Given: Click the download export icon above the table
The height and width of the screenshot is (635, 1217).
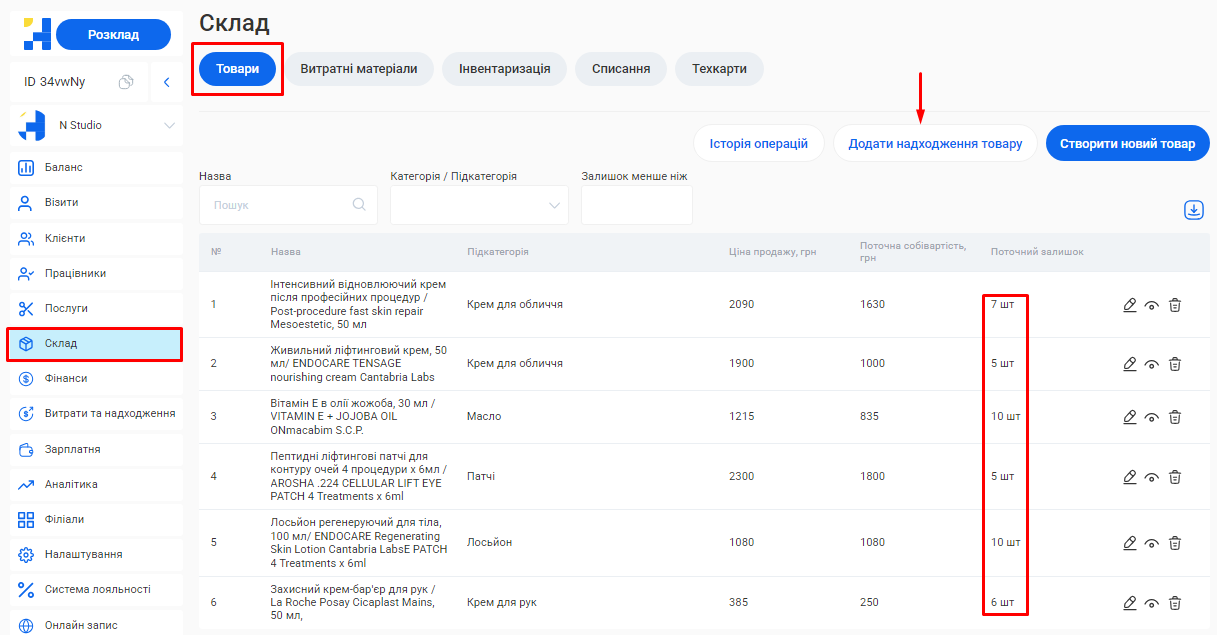Looking at the screenshot, I should click(x=1193, y=210).
